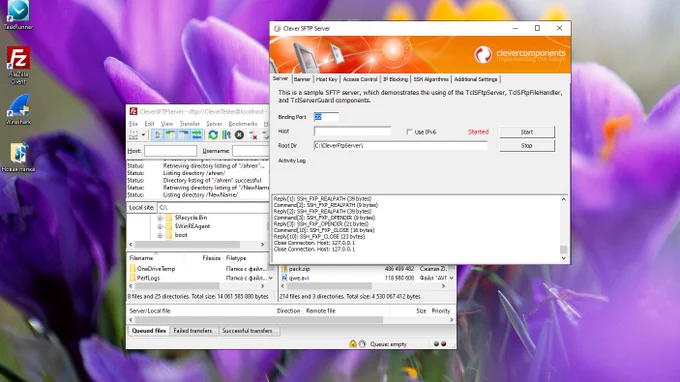Click the Stop button in SFTP Server
The height and width of the screenshot is (382, 680).
tap(526, 146)
